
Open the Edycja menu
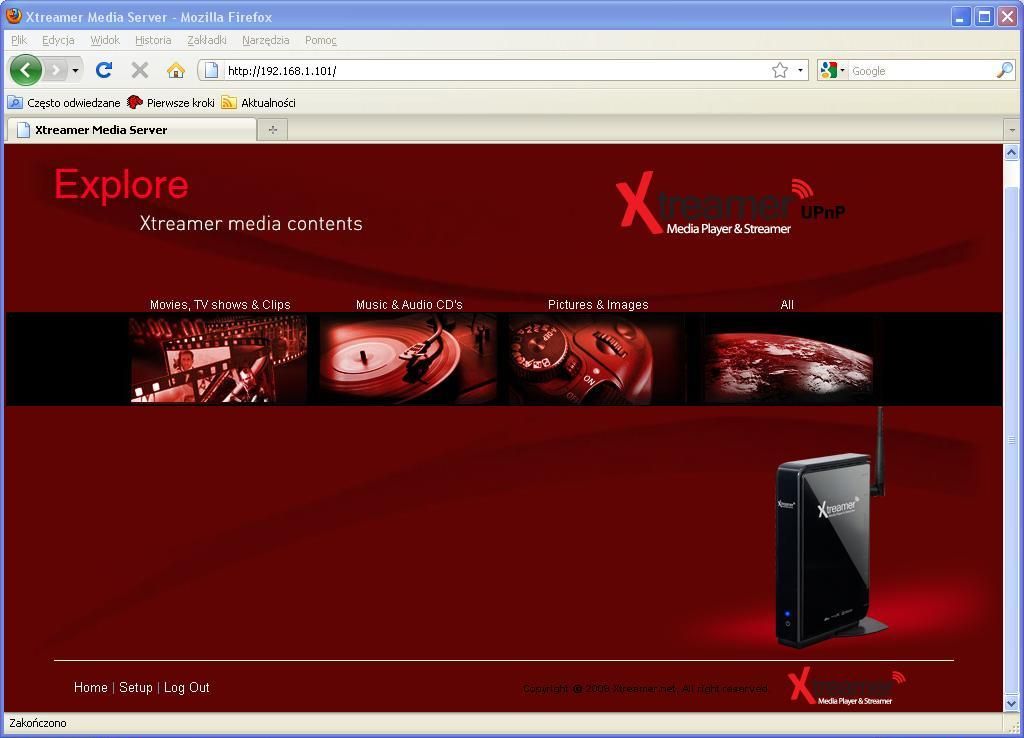click(58, 40)
